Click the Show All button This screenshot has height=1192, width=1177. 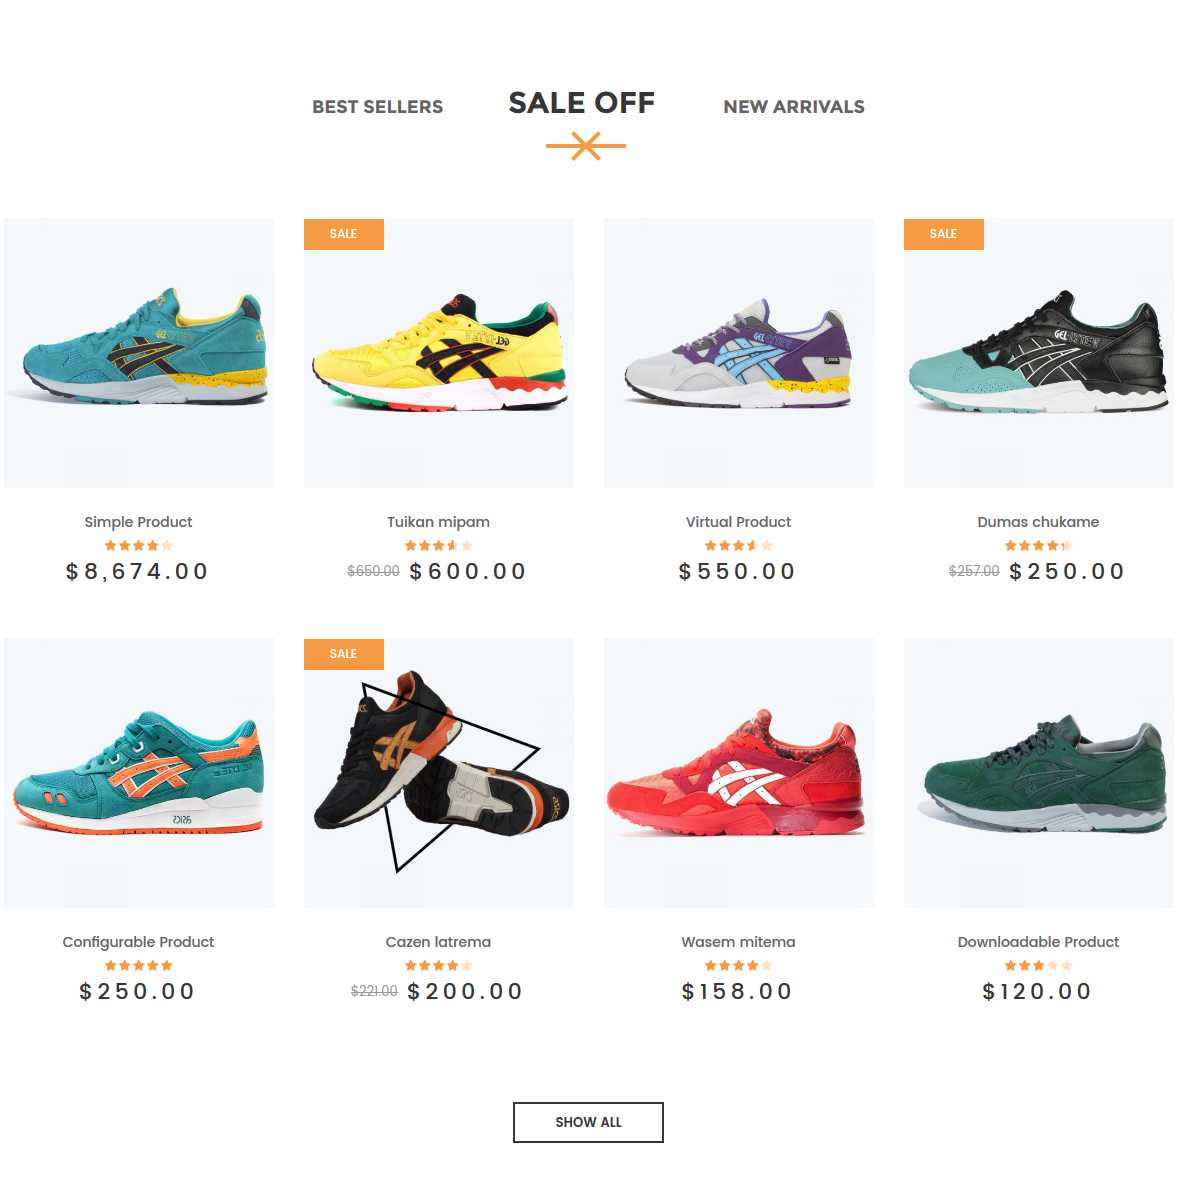pyautogui.click(x=588, y=1122)
